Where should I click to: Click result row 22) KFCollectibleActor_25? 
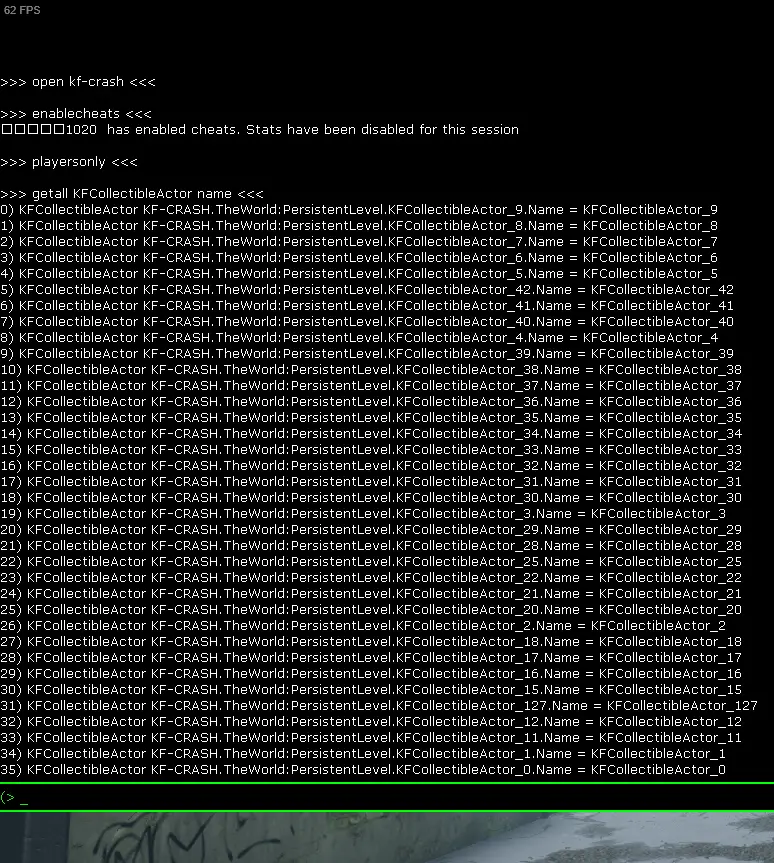[x=371, y=561]
